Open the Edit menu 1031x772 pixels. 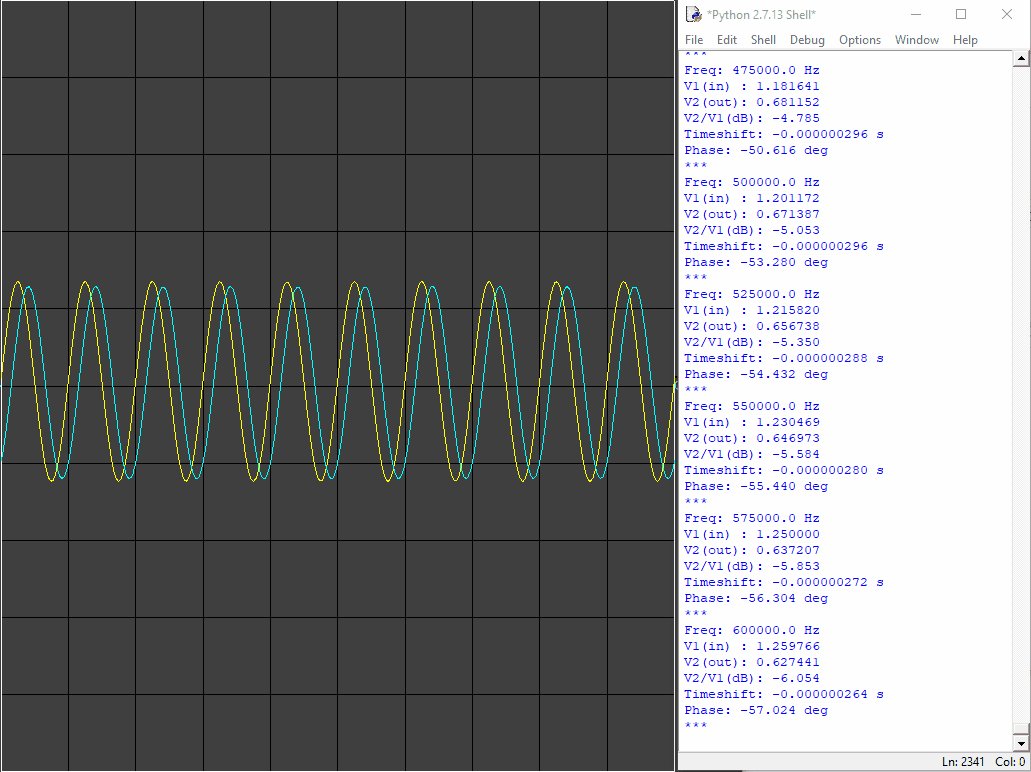(x=727, y=39)
